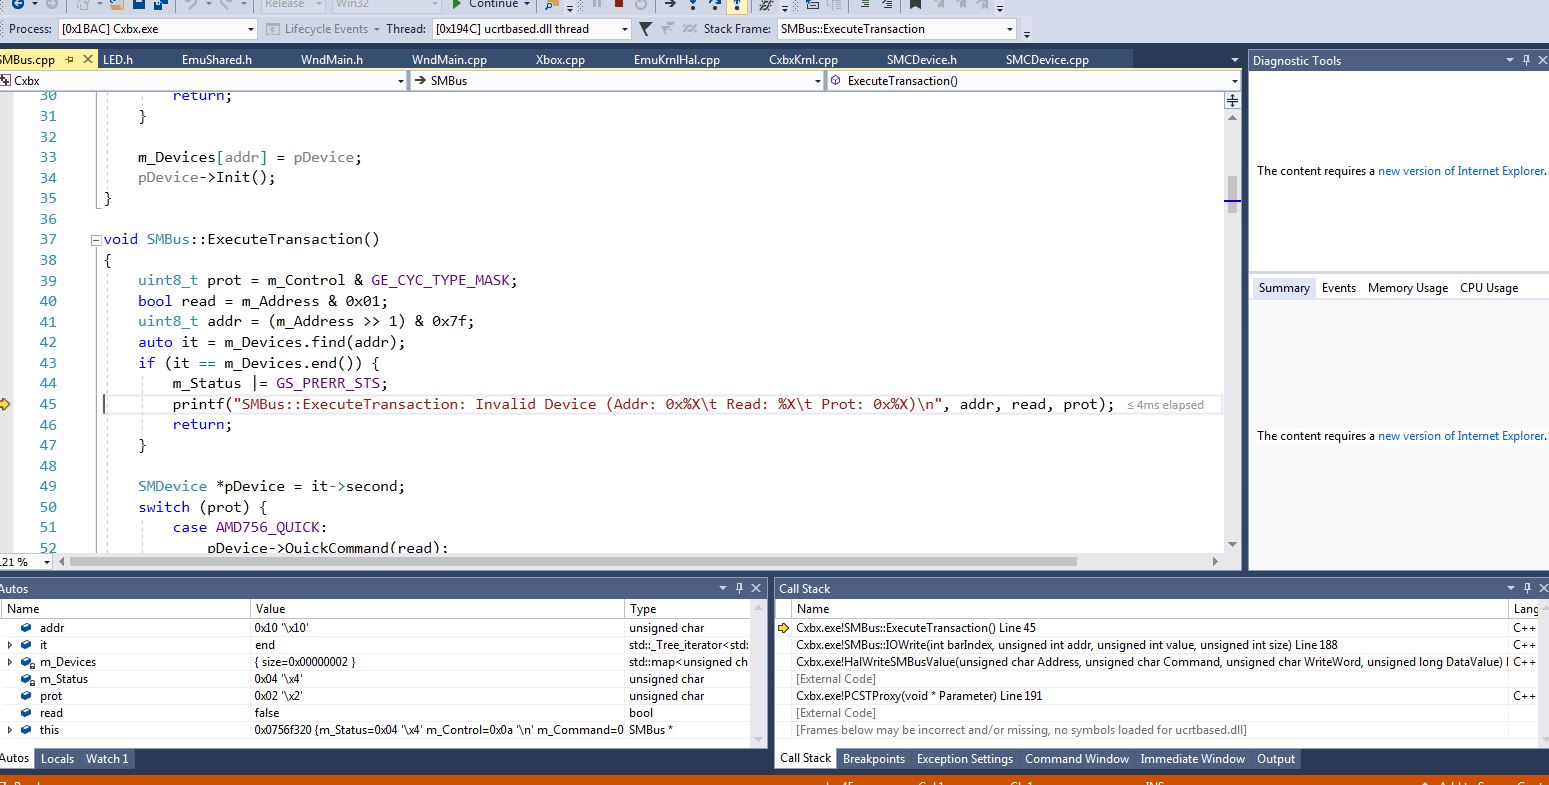Open the Thread dropdown for ucrtbased.dll thread

(532, 29)
